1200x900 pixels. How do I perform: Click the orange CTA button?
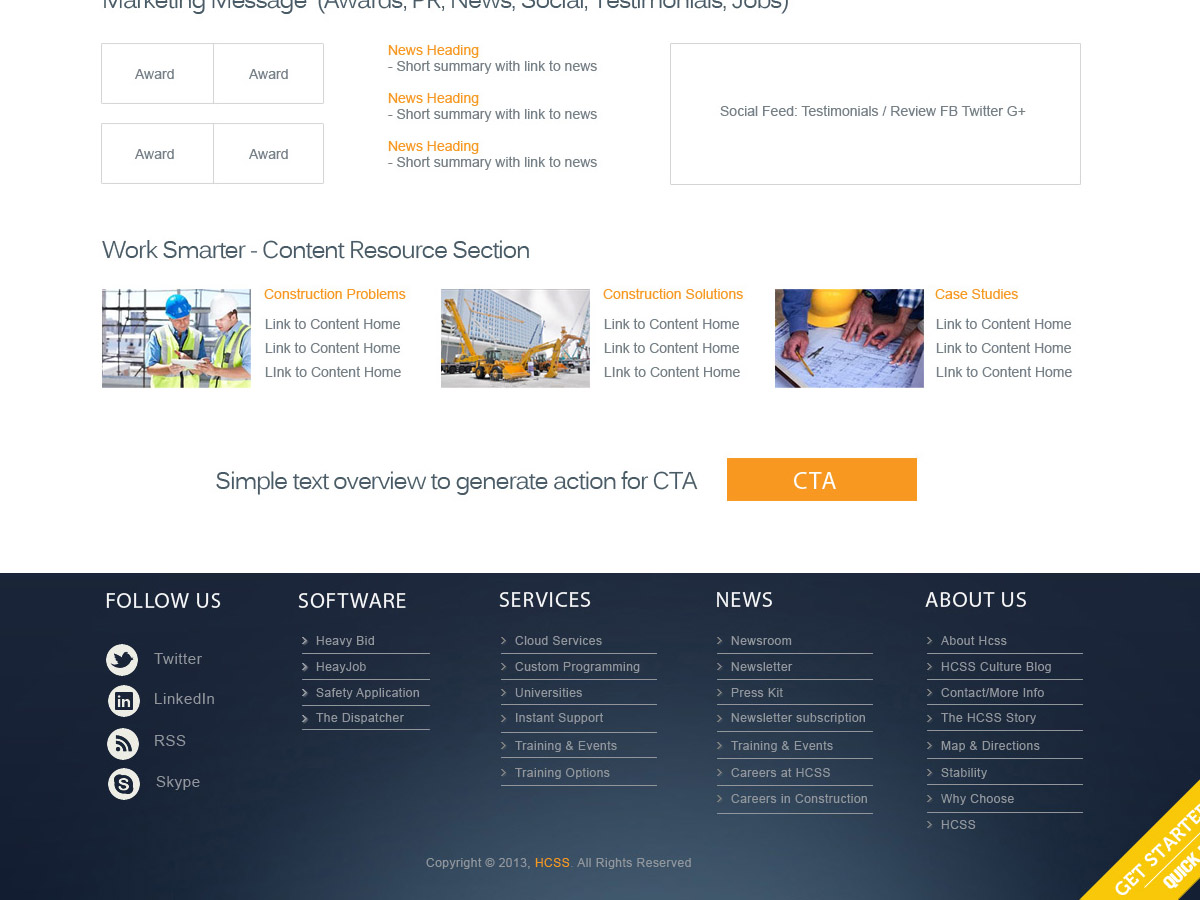point(822,479)
